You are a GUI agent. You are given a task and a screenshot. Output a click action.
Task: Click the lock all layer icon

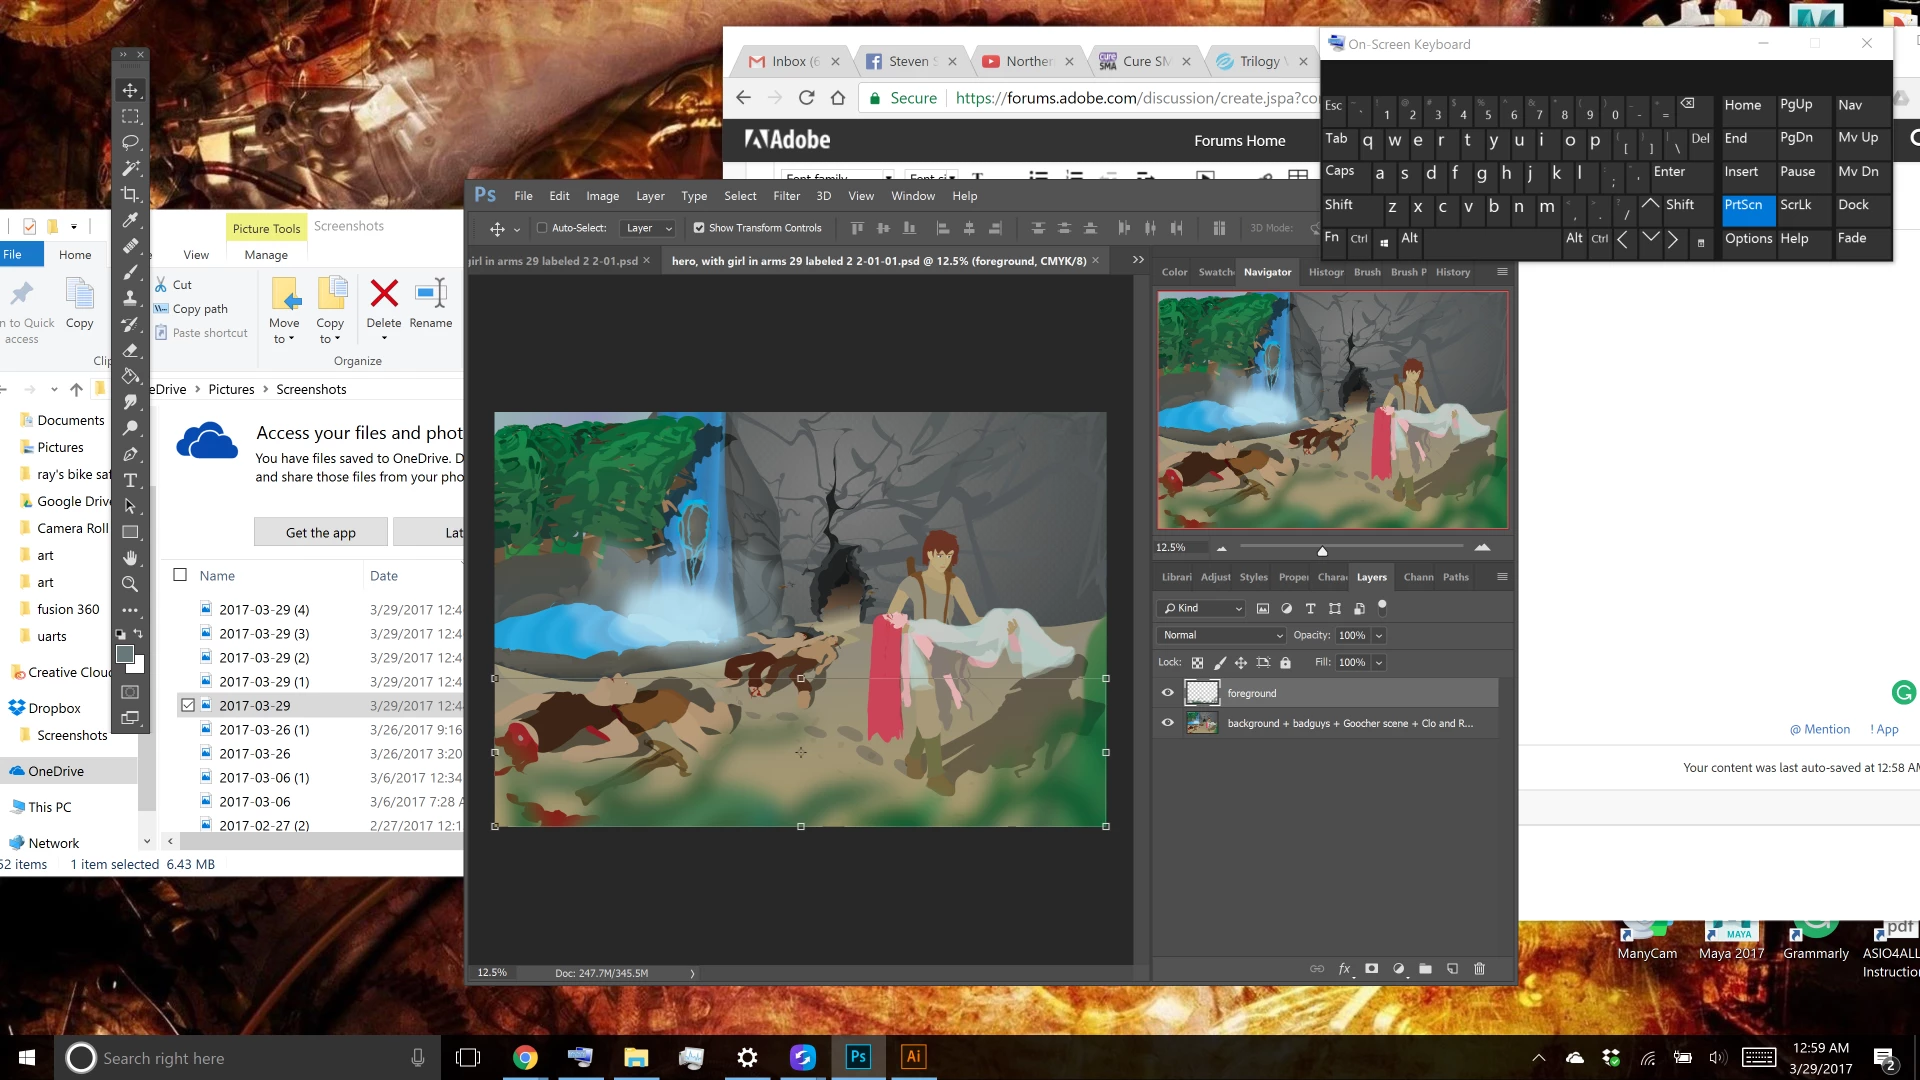pos(1285,663)
